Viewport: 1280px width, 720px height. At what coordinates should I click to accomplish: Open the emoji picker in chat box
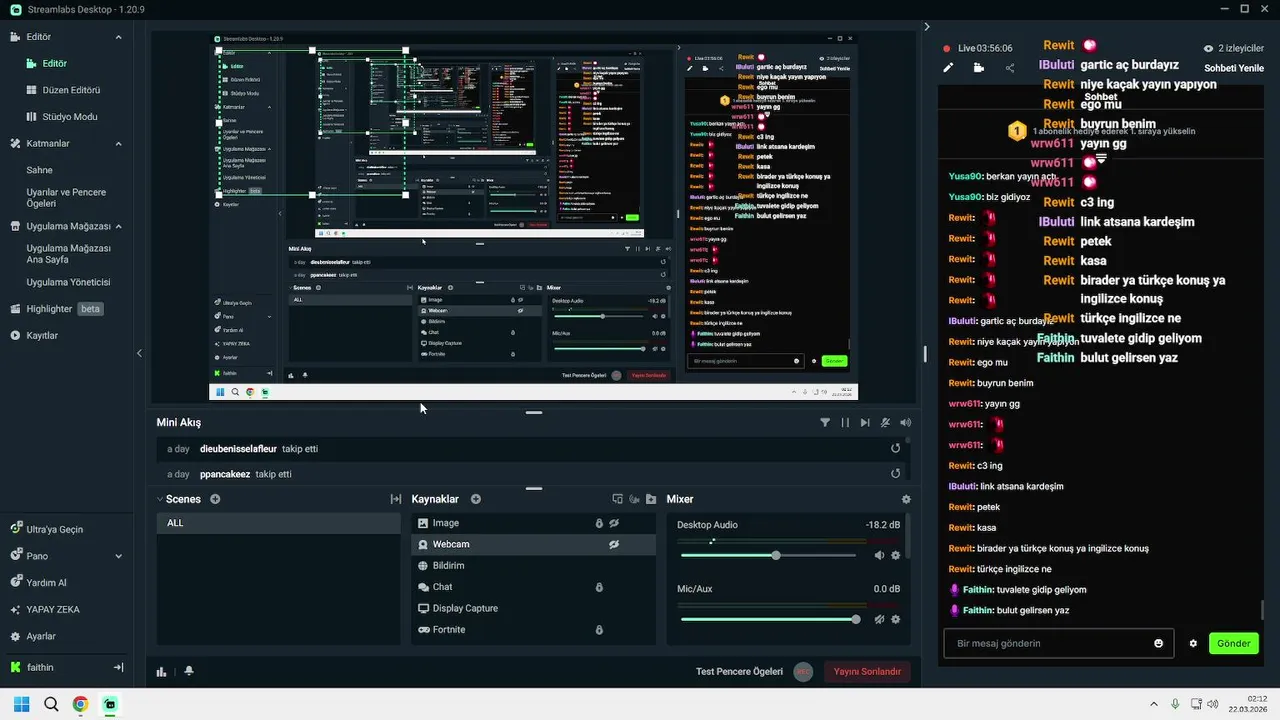pyautogui.click(x=1159, y=643)
